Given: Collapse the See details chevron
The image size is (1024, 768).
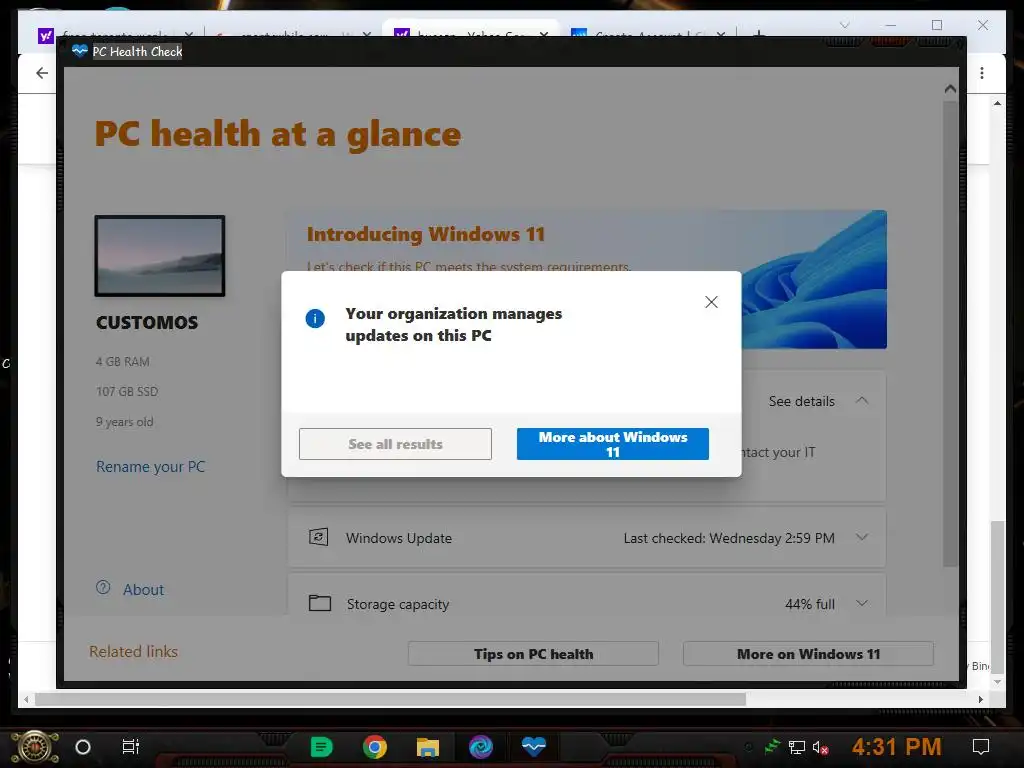Looking at the screenshot, I should (861, 400).
